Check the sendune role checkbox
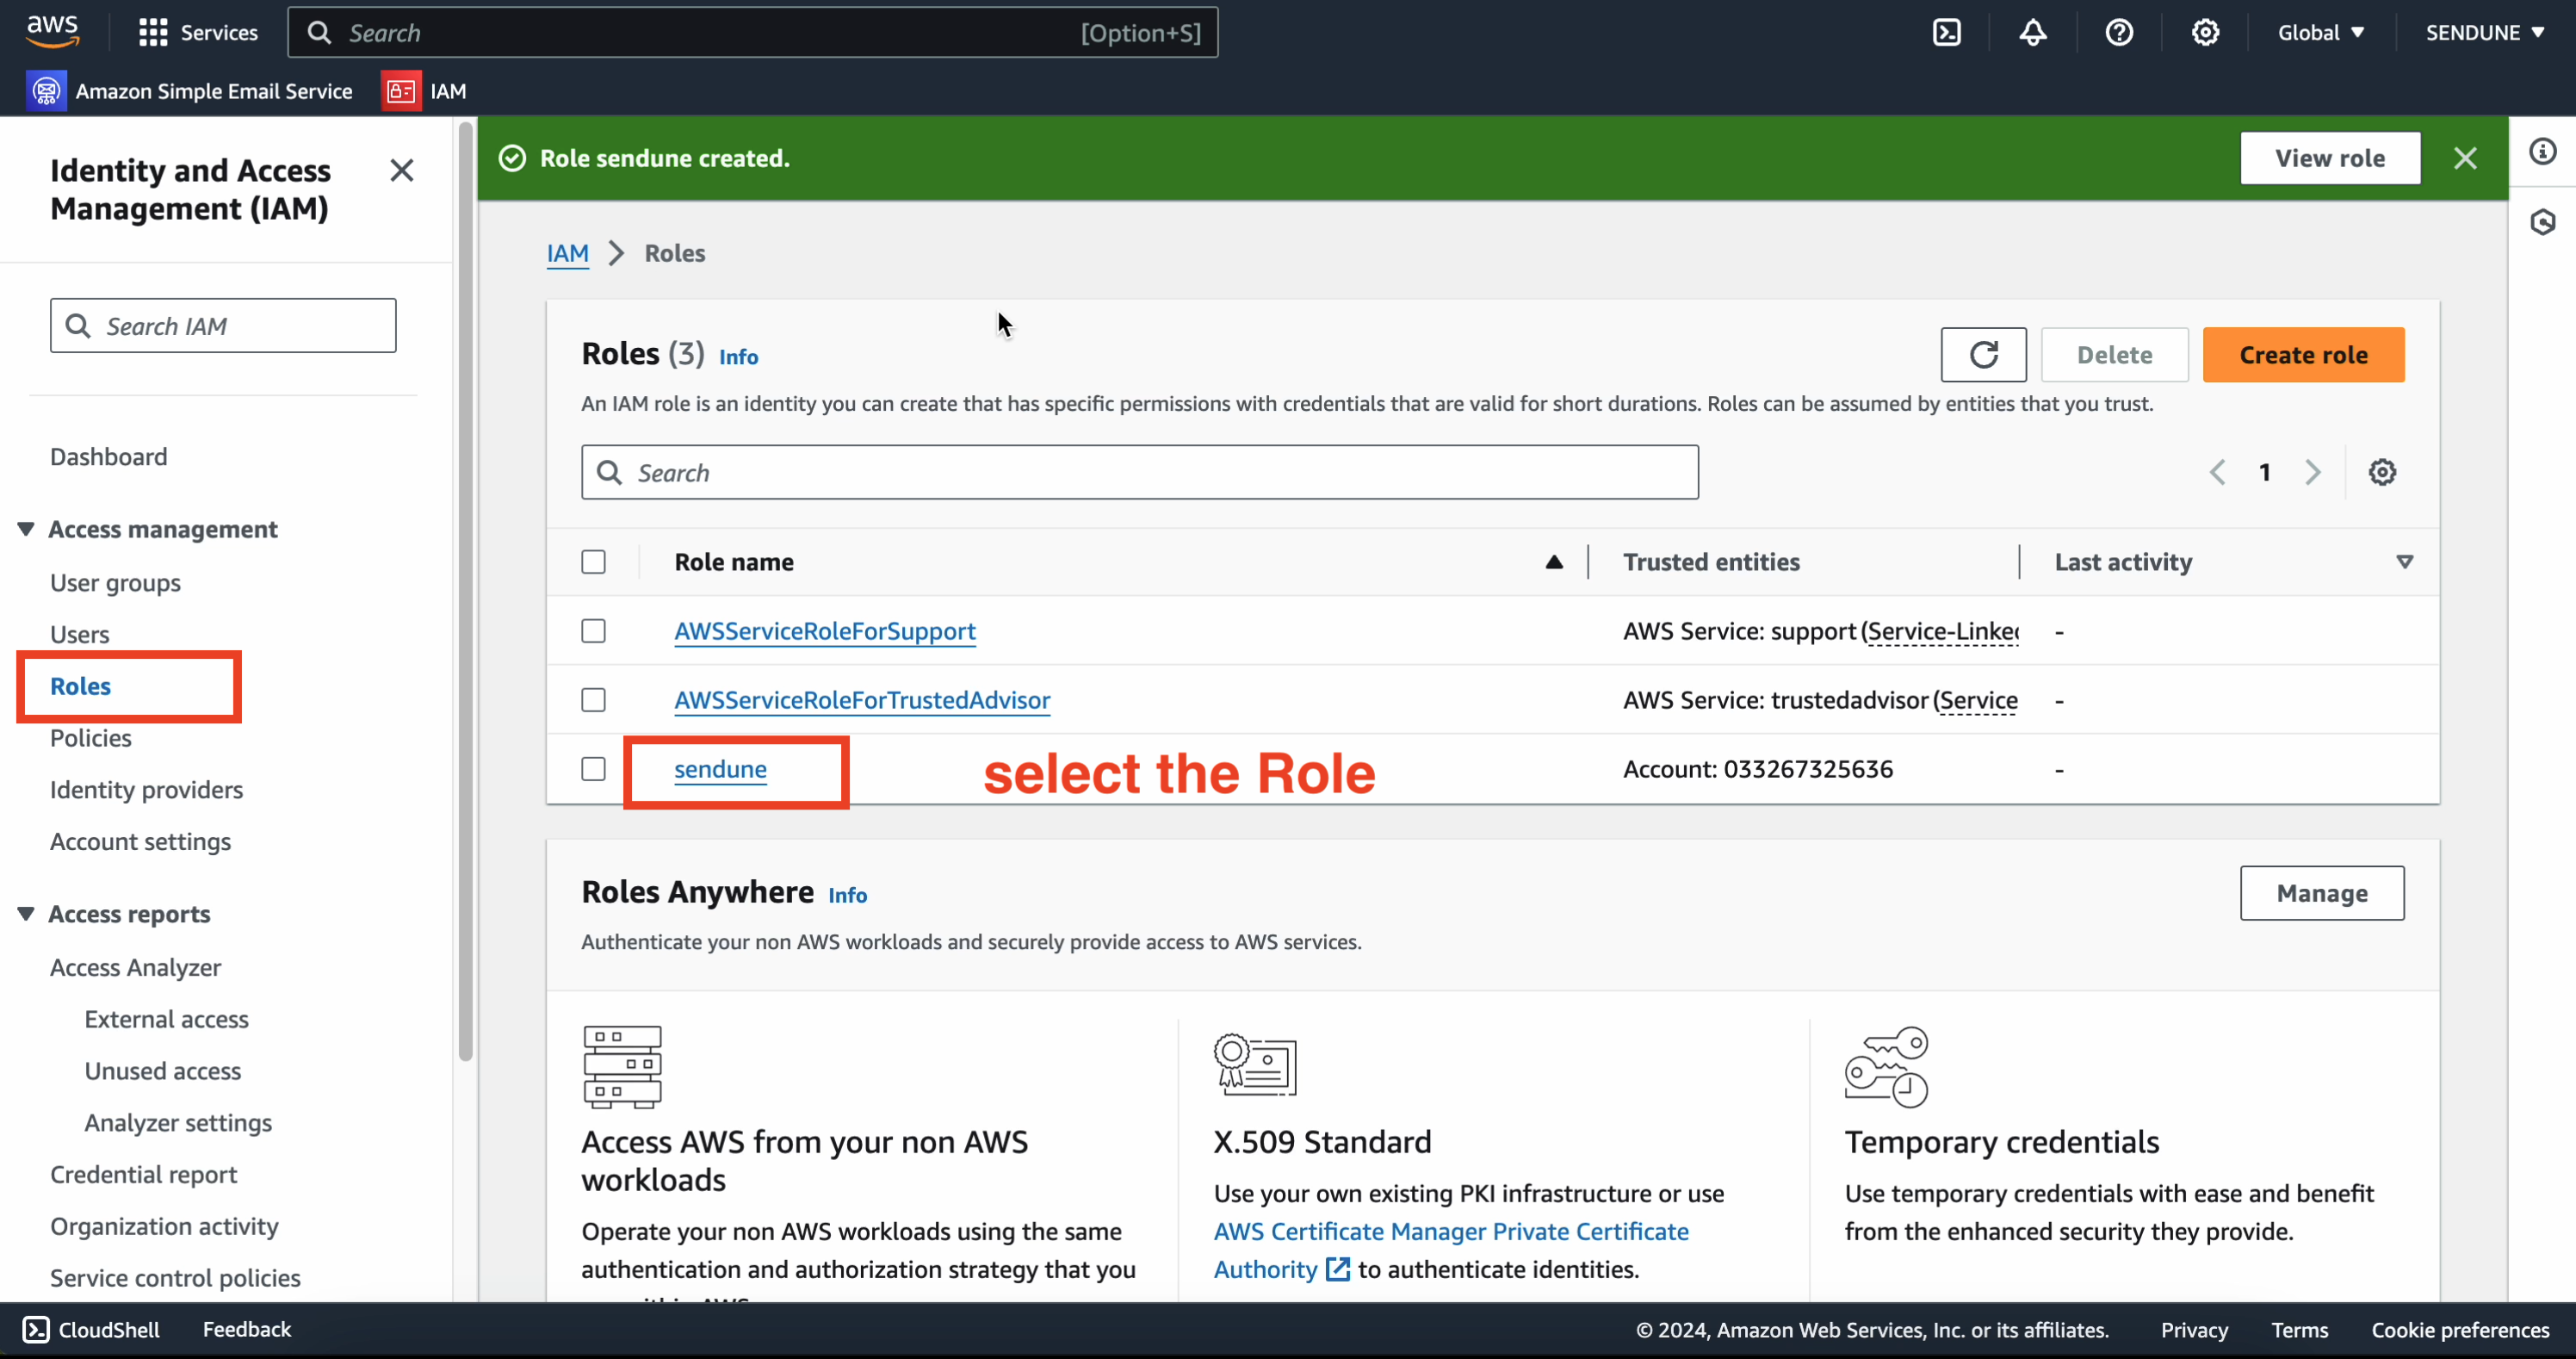 pyautogui.click(x=593, y=769)
